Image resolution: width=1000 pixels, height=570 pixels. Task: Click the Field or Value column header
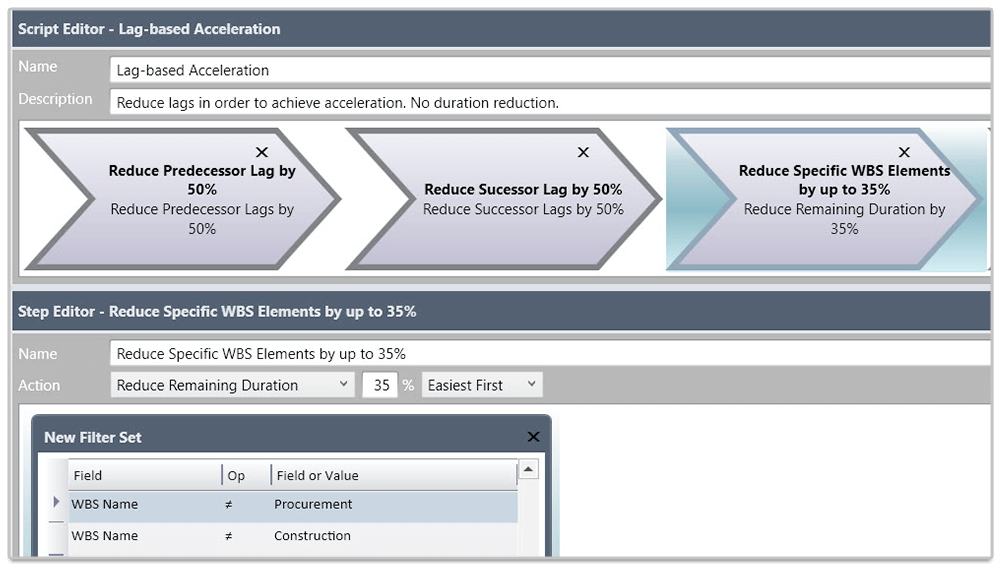pos(390,476)
